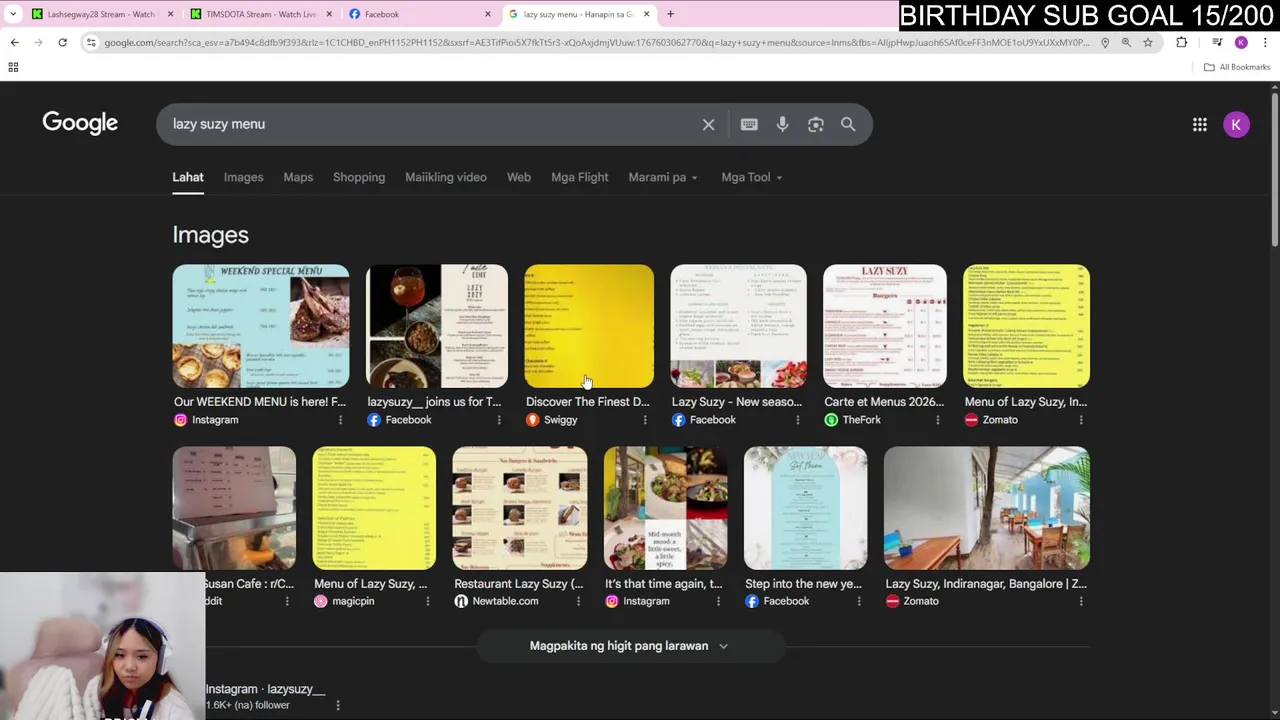1280x720 pixels.
Task: Open options for the Swiggy image result
Action: (x=645, y=420)
